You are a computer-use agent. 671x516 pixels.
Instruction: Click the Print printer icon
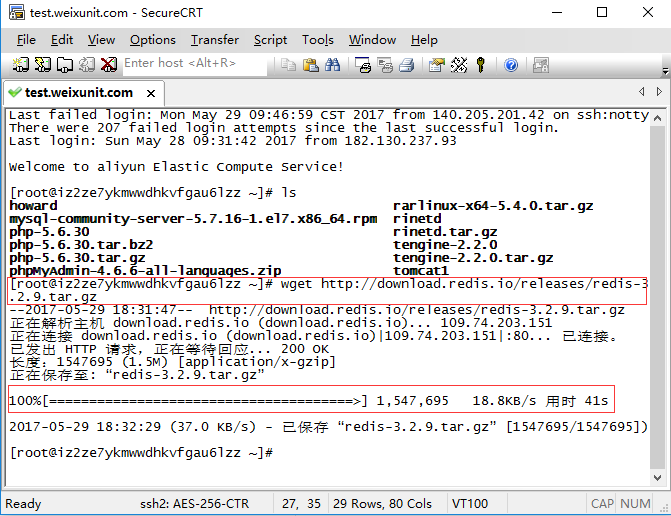point(407,65)
